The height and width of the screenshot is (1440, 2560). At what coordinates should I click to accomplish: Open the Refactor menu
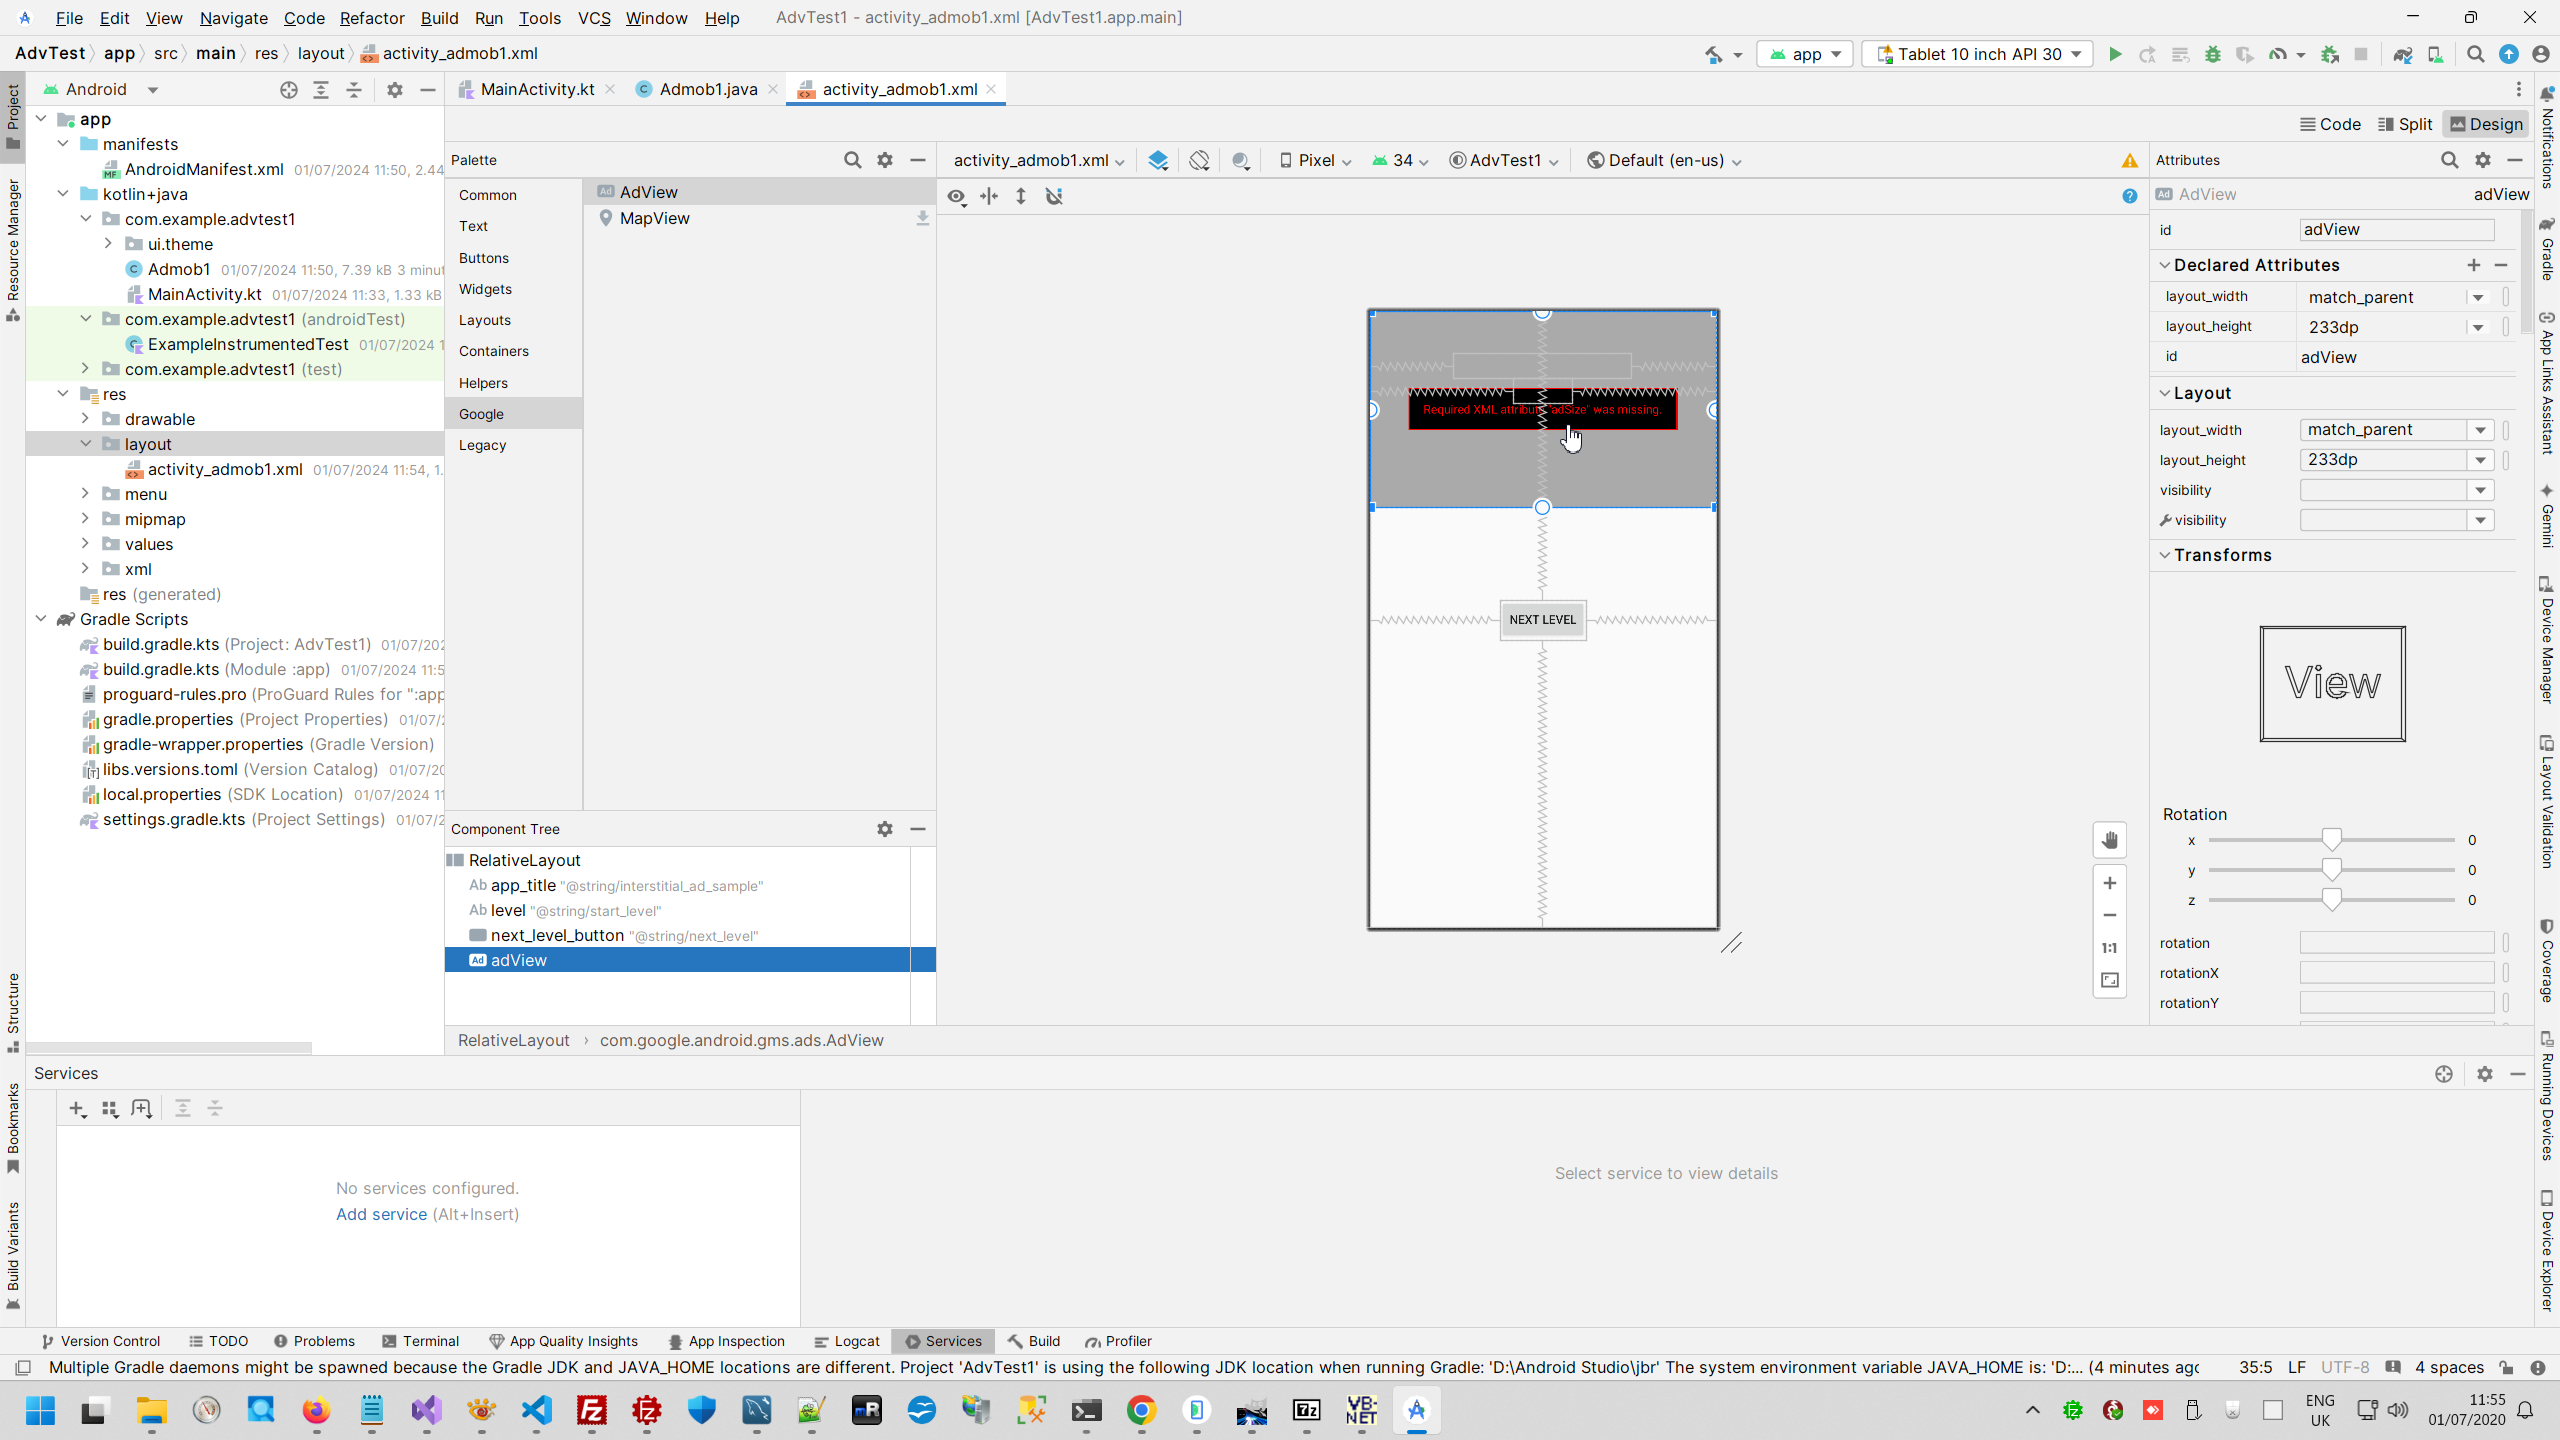click(371, 18)
